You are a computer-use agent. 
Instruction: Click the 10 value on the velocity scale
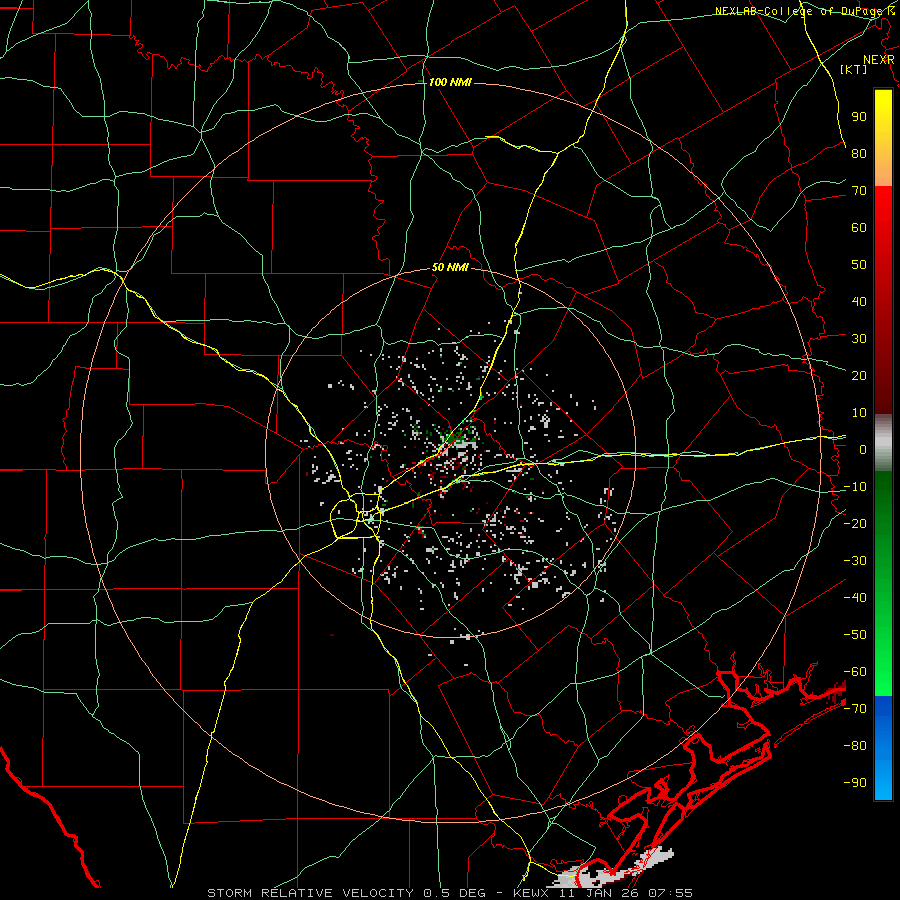(859, 413)
